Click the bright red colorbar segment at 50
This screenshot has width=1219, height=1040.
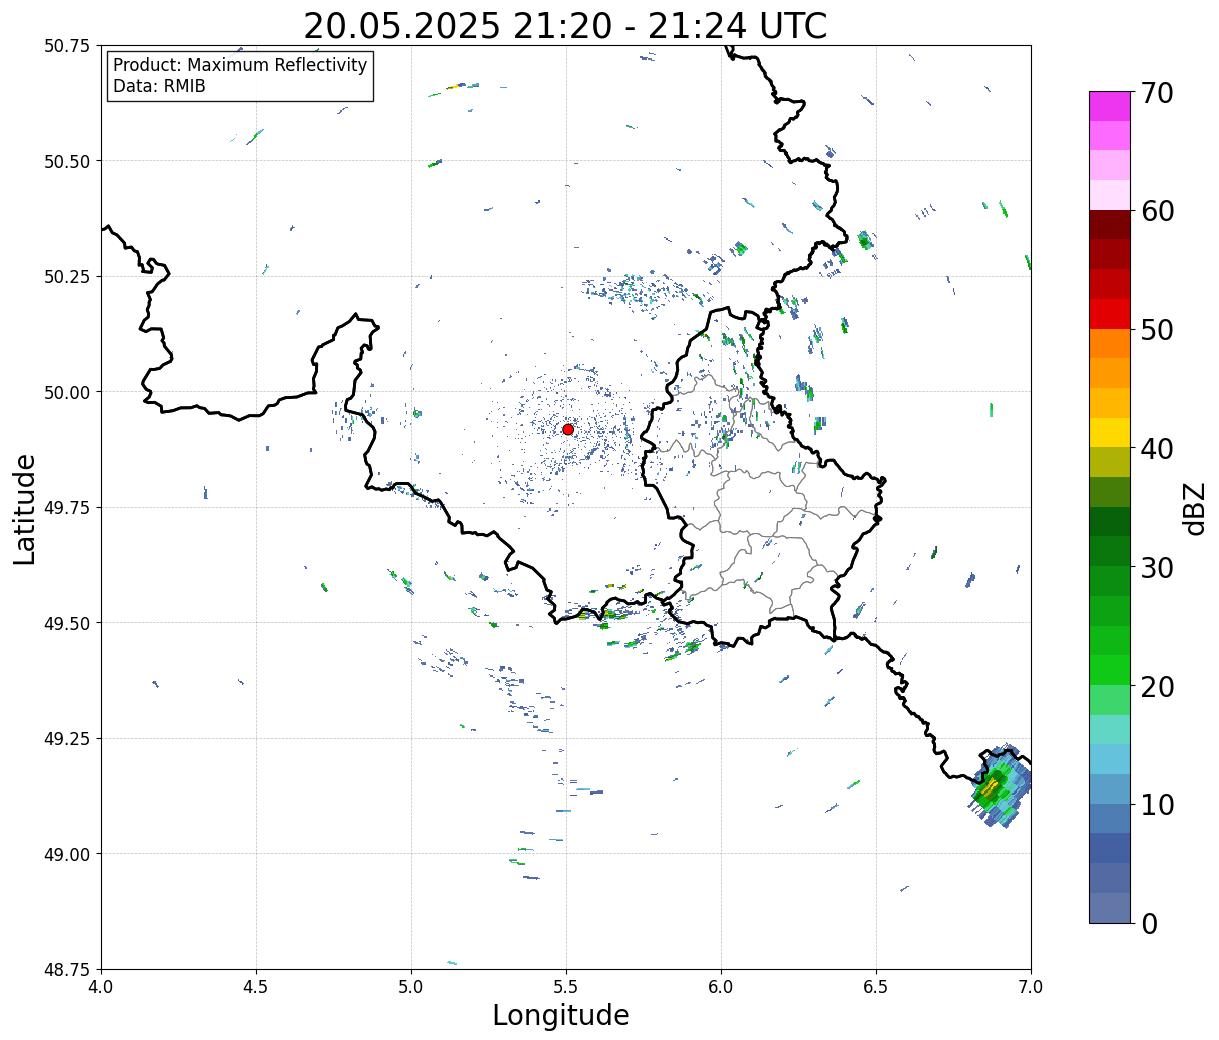[x=1110, y=314]
